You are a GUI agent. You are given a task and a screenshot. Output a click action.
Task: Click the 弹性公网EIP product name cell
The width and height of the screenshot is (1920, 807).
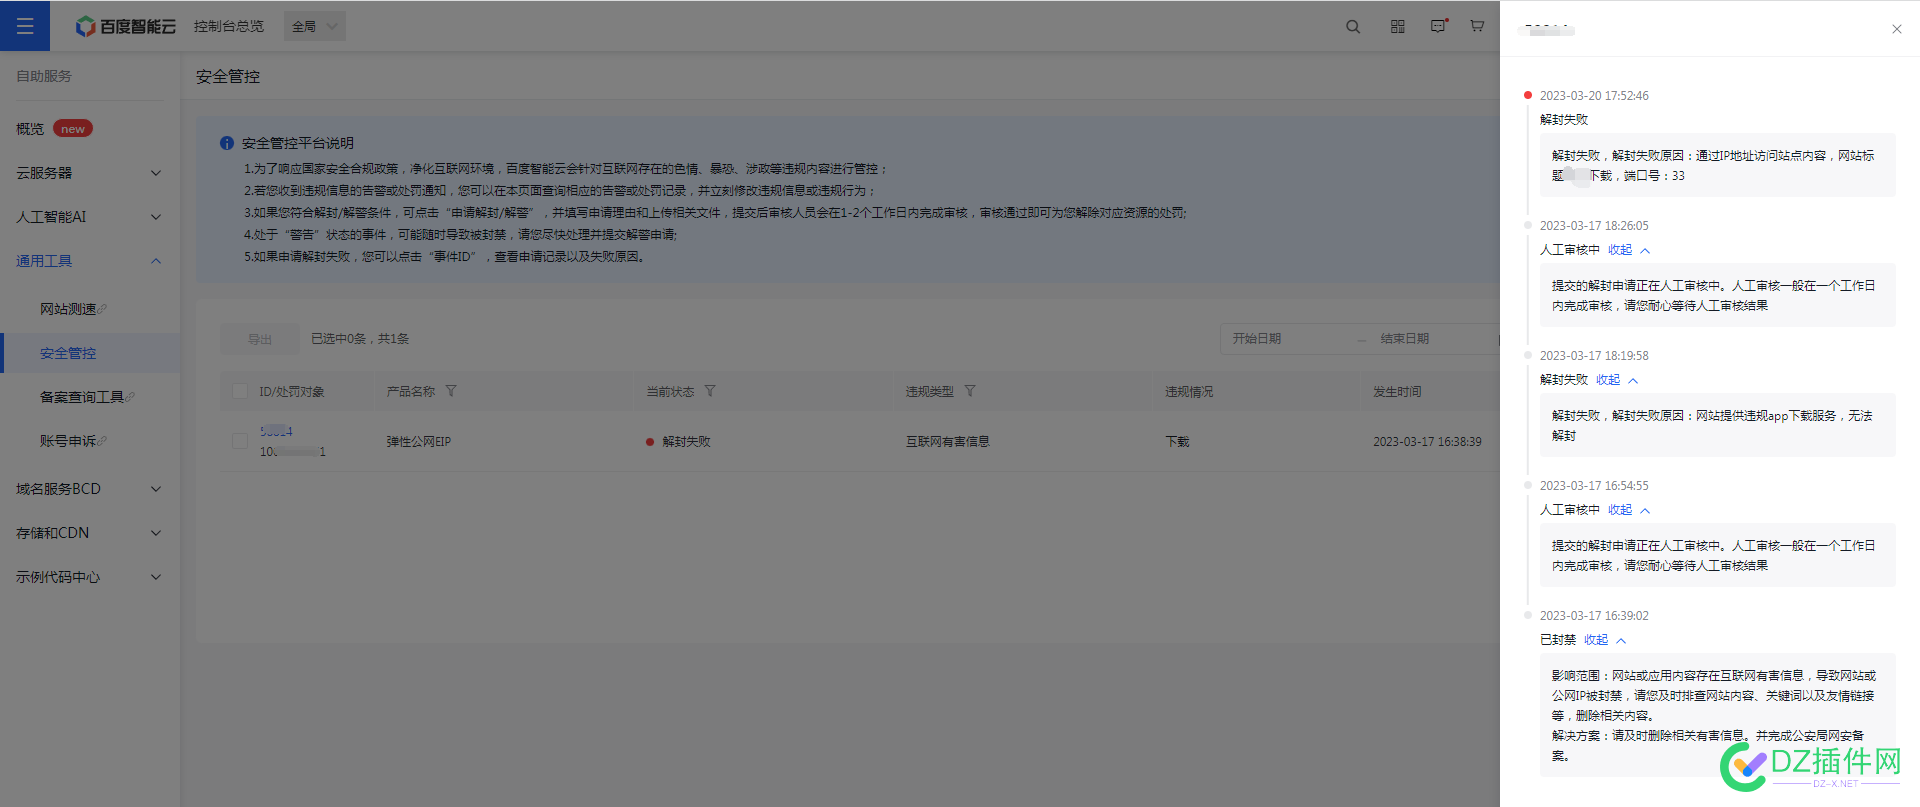(419, 441)
